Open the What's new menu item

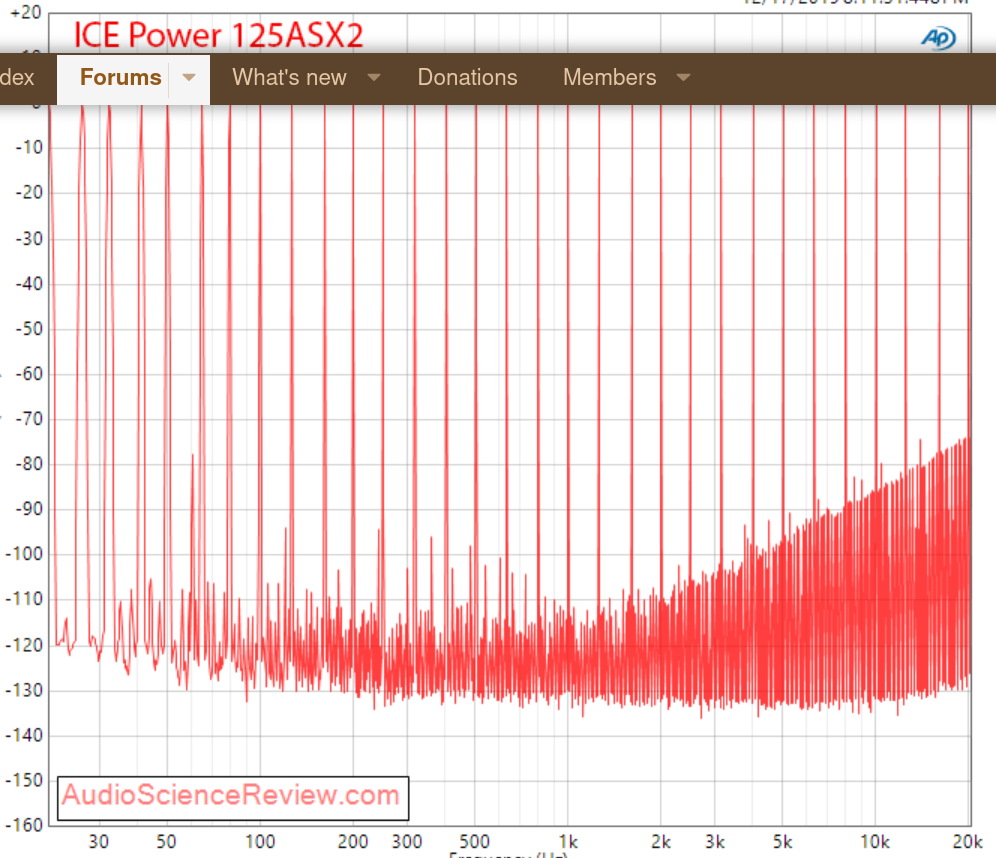pos(289,77)
